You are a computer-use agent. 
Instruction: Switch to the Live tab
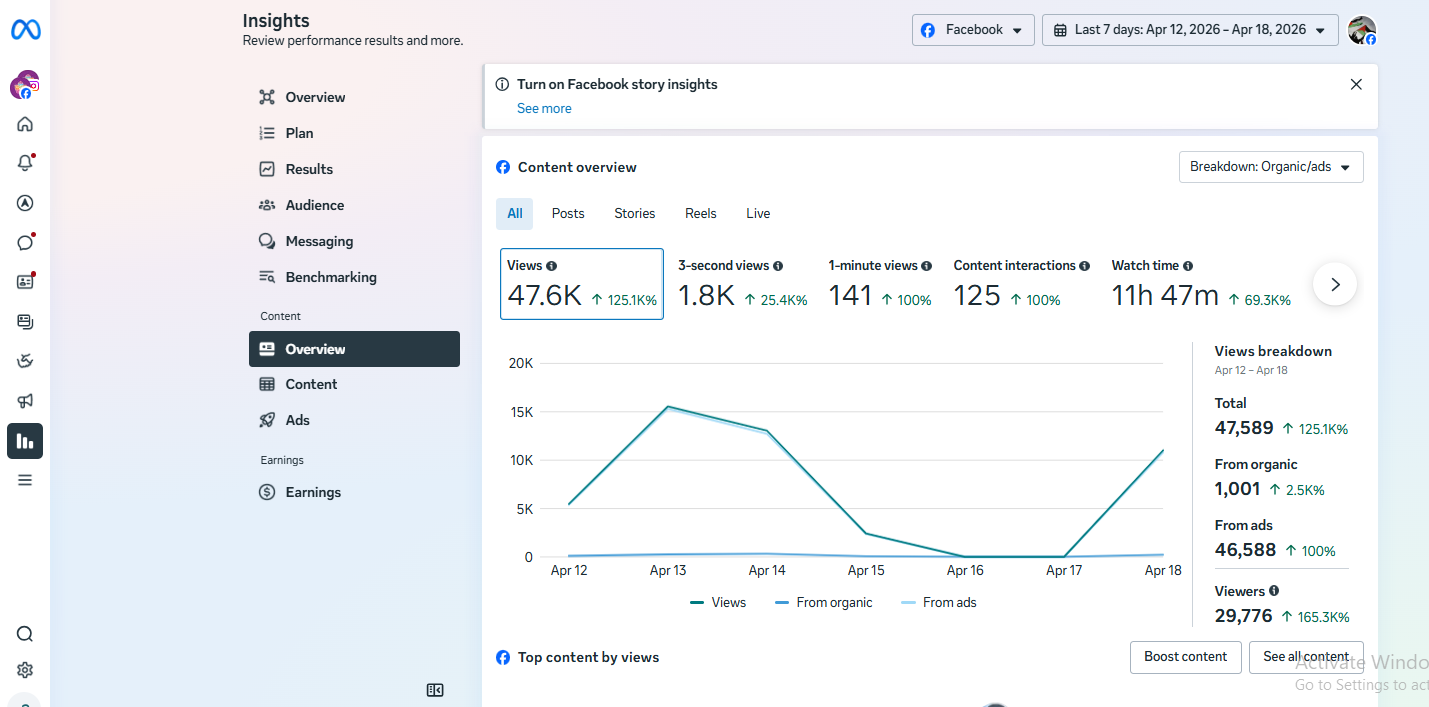758,213
